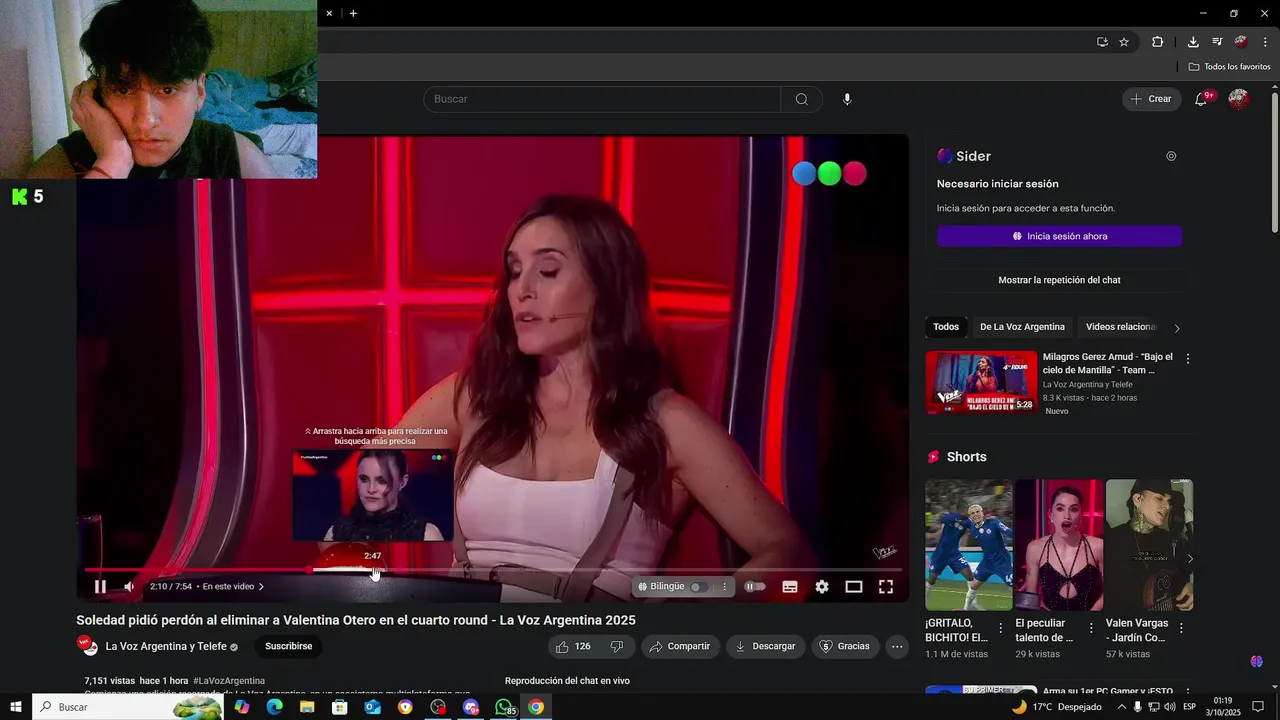Bookmark page with the star icon
The height and width of the screenshot is (720, 1280).
tap(1124, 42)
